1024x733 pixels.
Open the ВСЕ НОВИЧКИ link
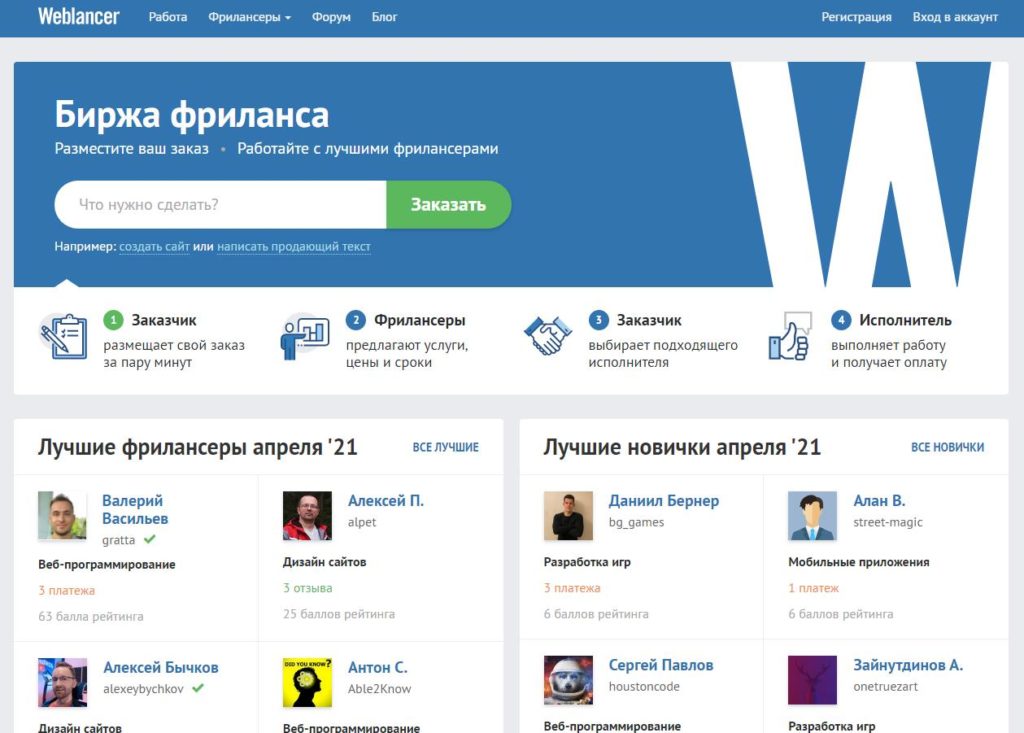(948, 447)
